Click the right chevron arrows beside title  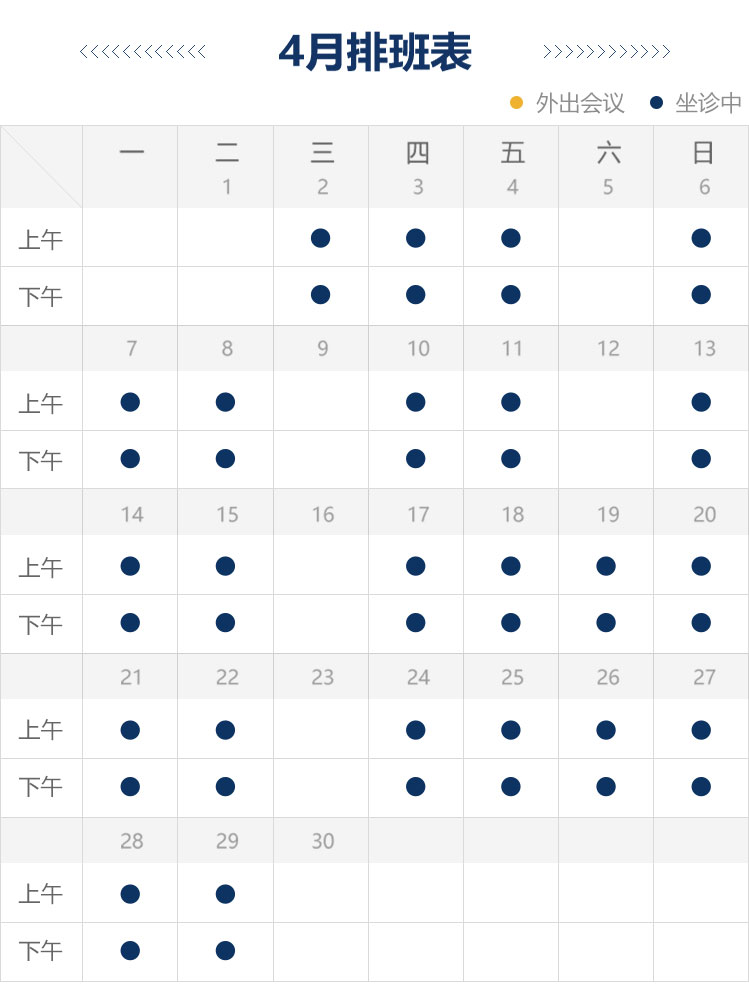point(606,52)
